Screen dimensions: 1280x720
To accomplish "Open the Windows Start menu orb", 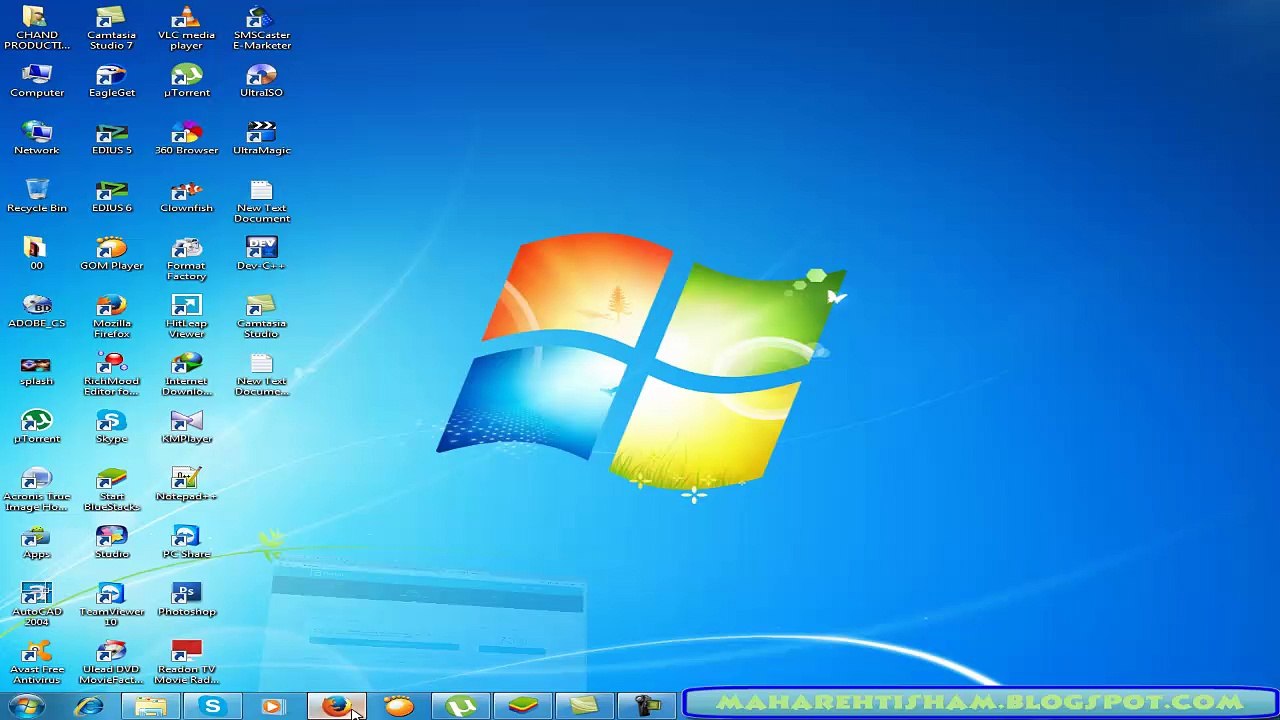I will click(27, 706).
